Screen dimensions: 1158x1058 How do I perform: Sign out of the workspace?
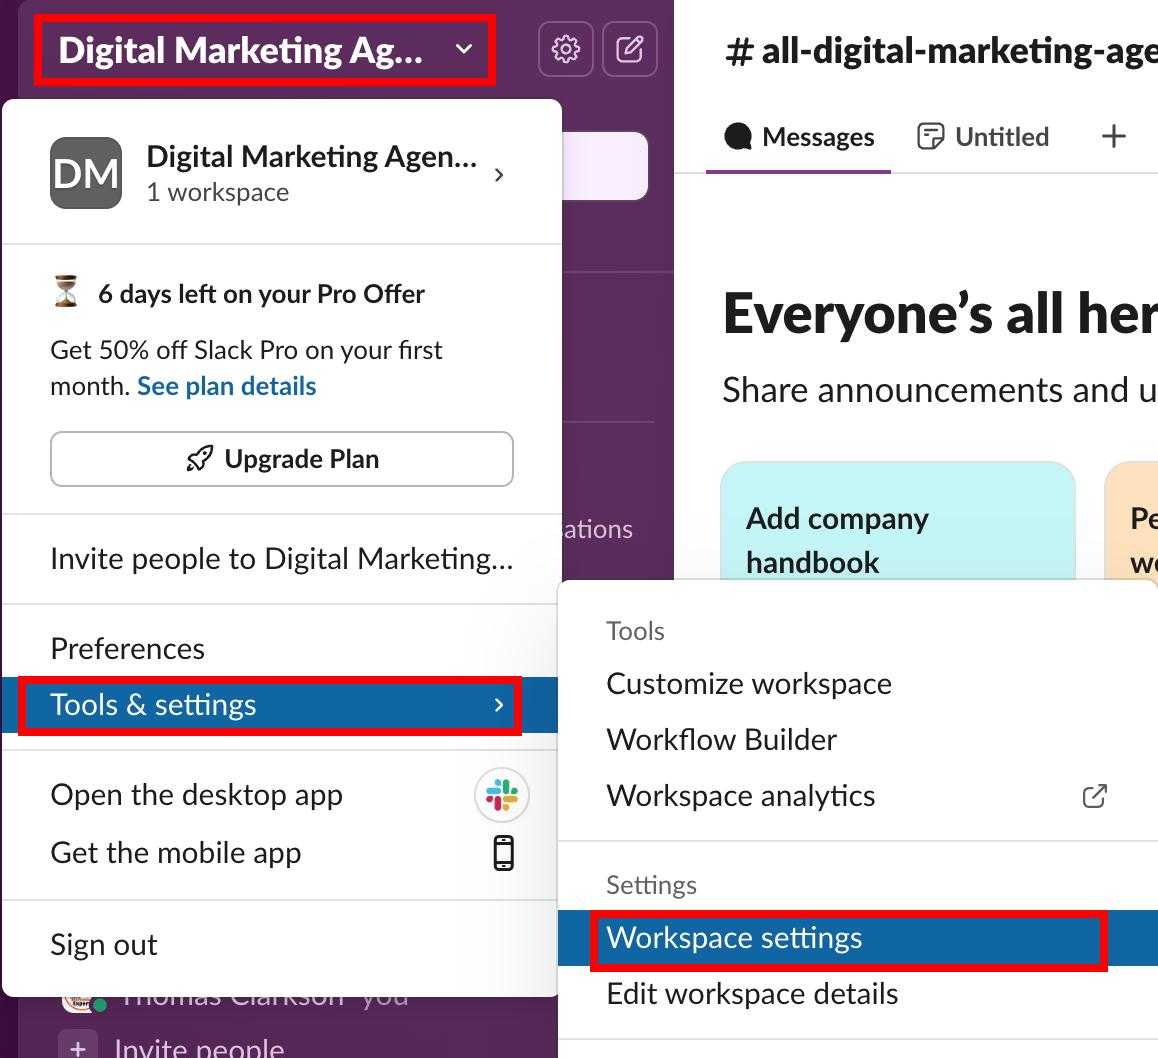[x=104, y=945]
